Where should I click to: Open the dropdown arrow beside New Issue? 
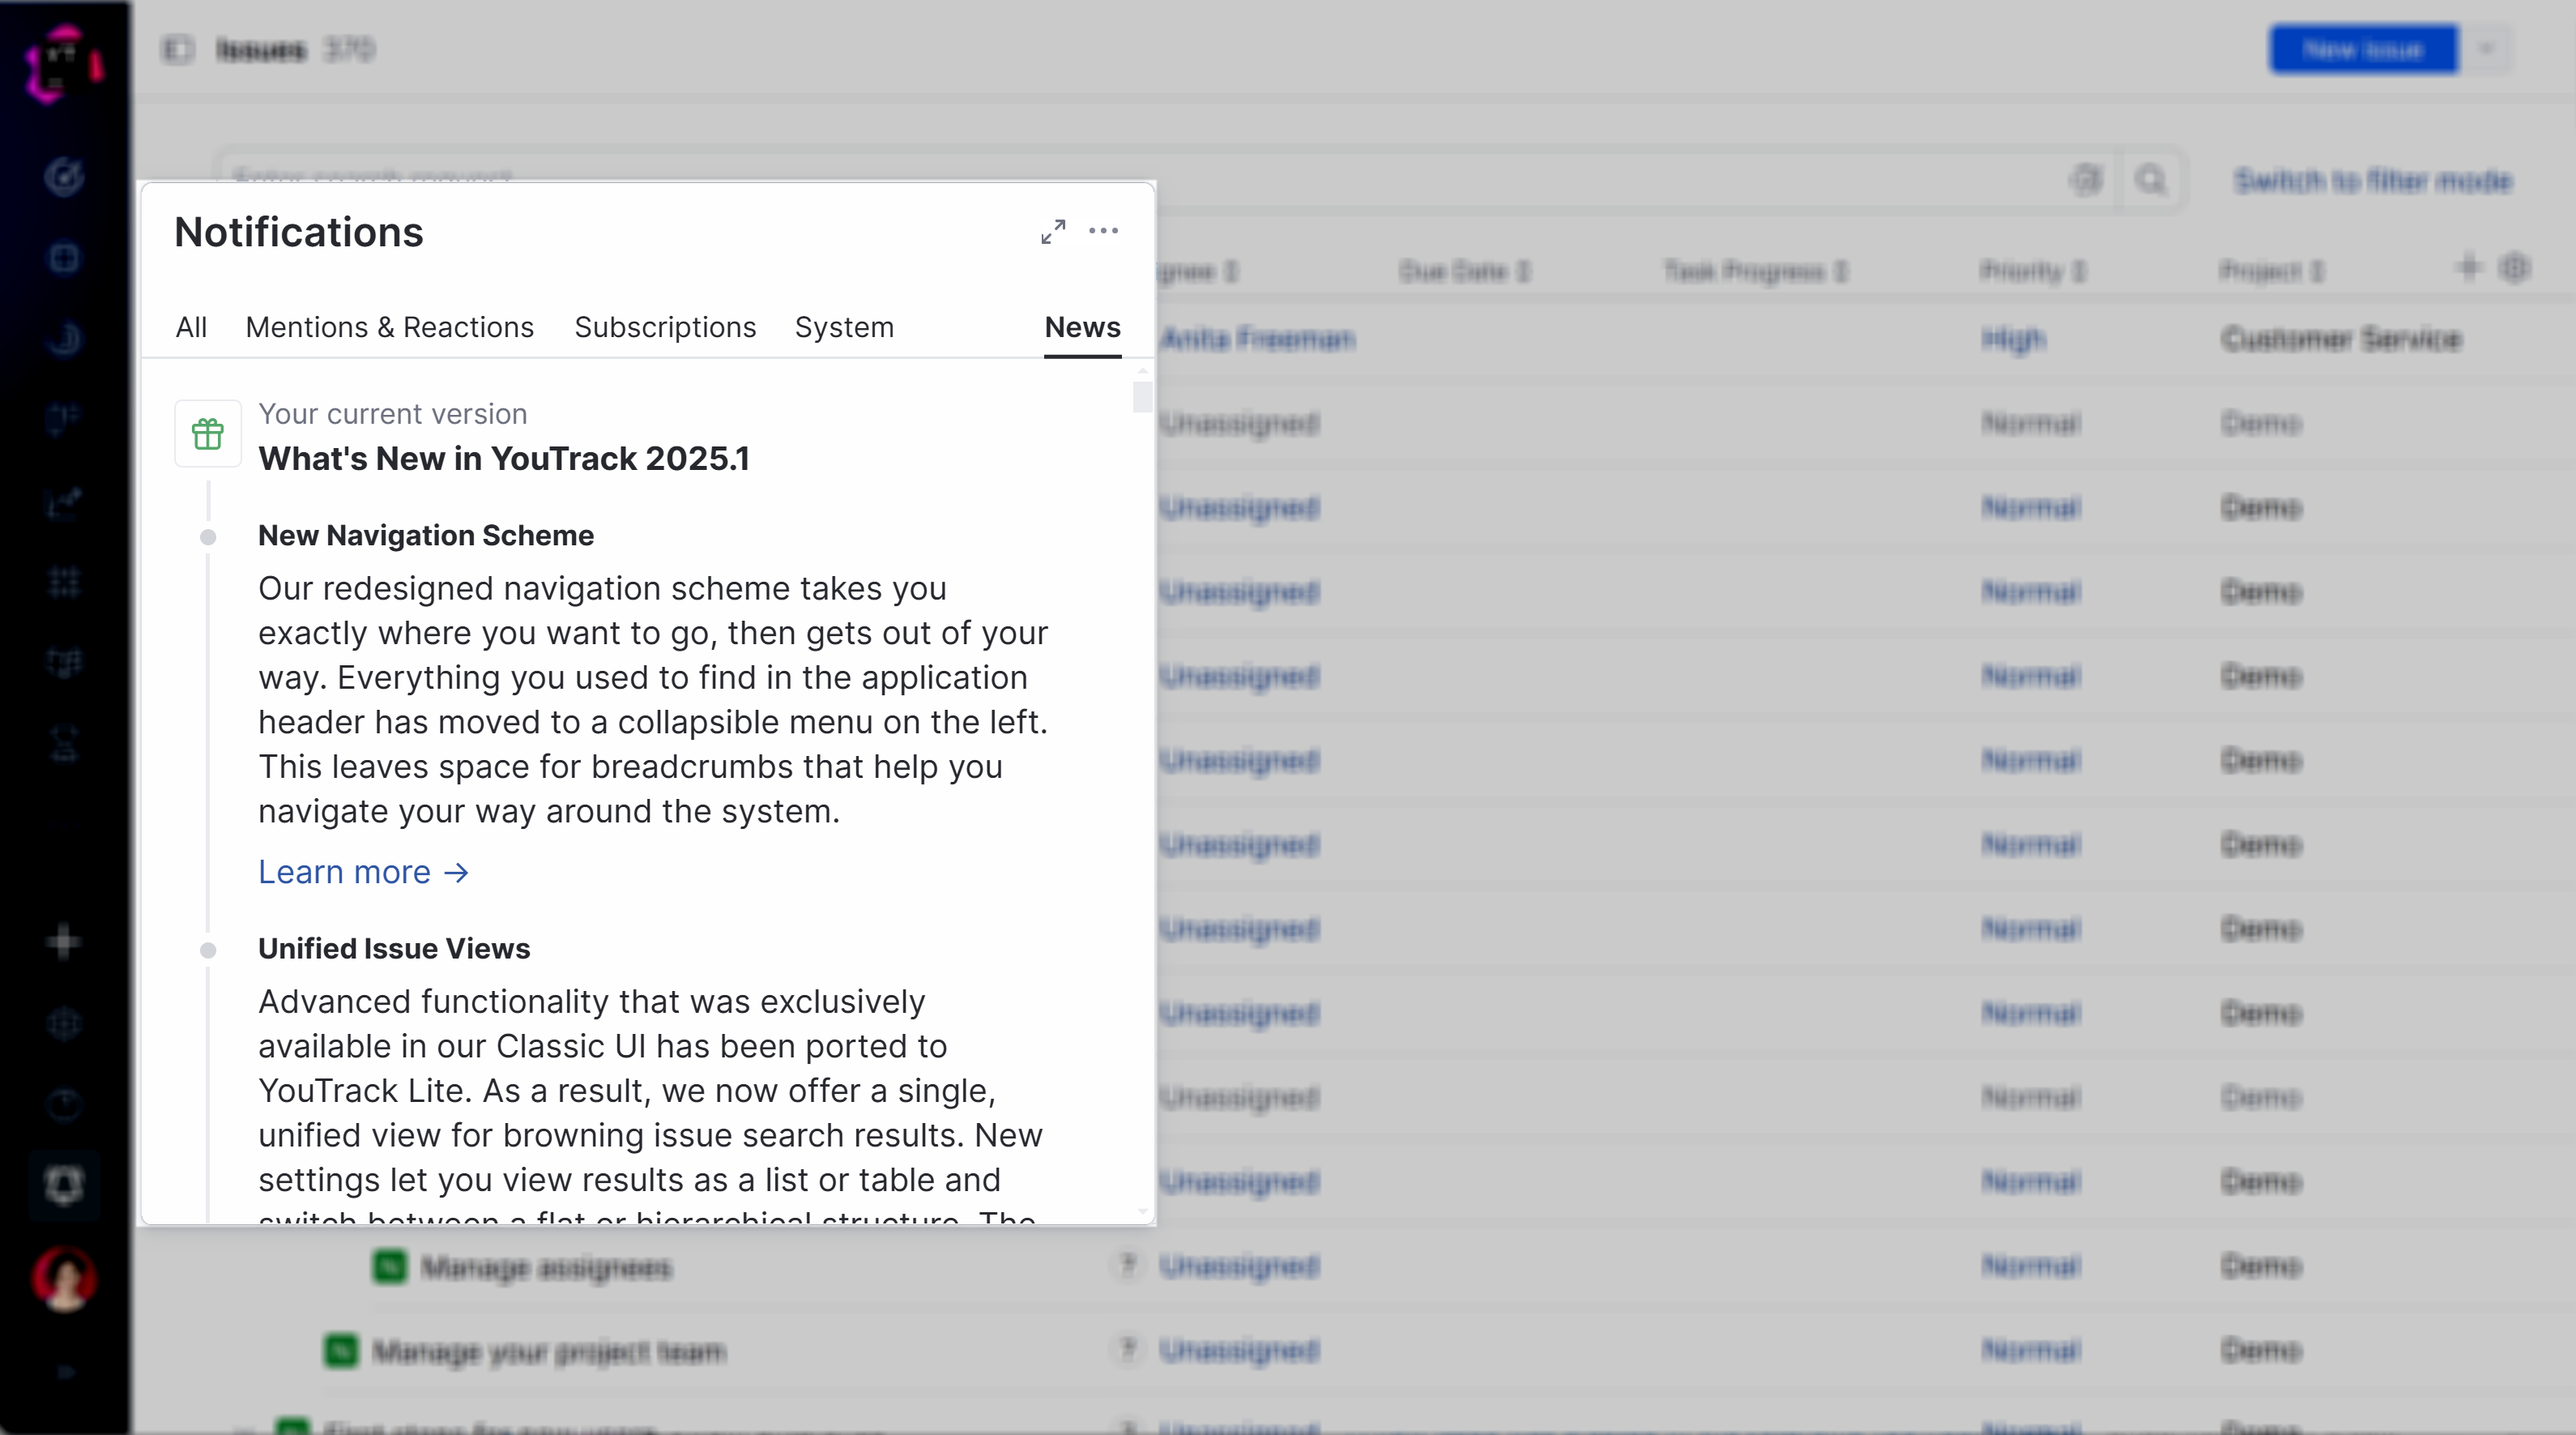click(2487, 49)
